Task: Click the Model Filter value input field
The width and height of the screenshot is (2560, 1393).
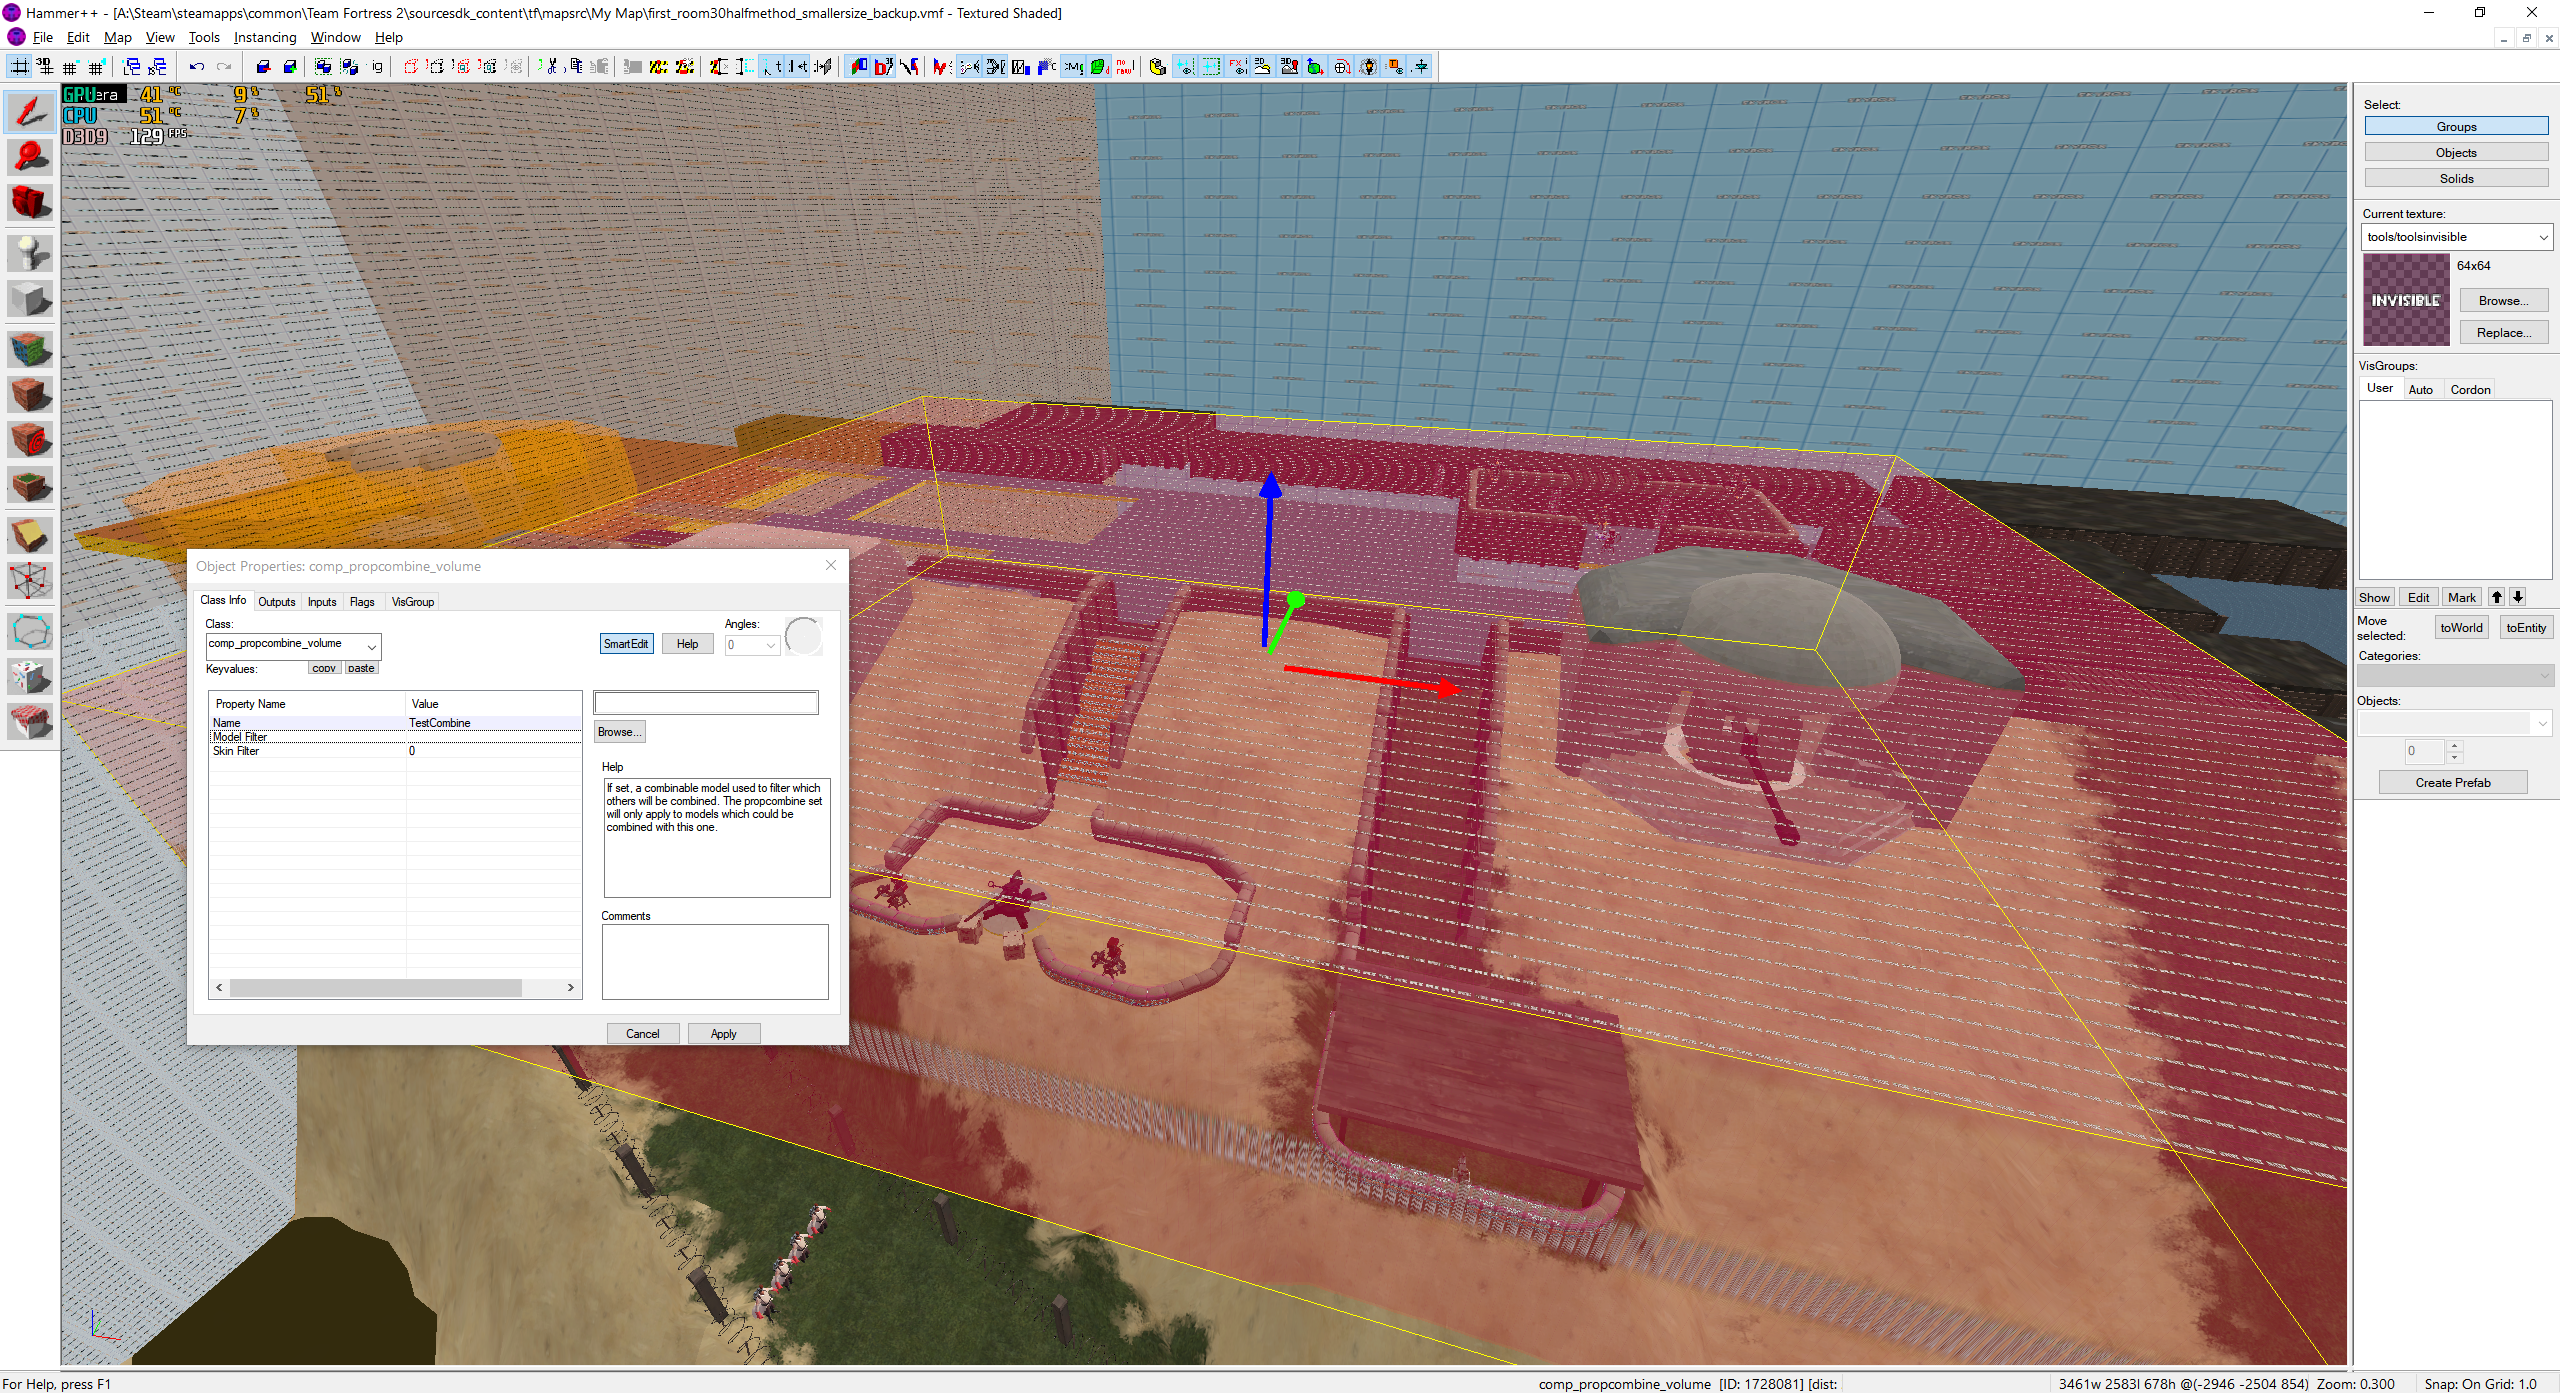Action: [705, 703]
